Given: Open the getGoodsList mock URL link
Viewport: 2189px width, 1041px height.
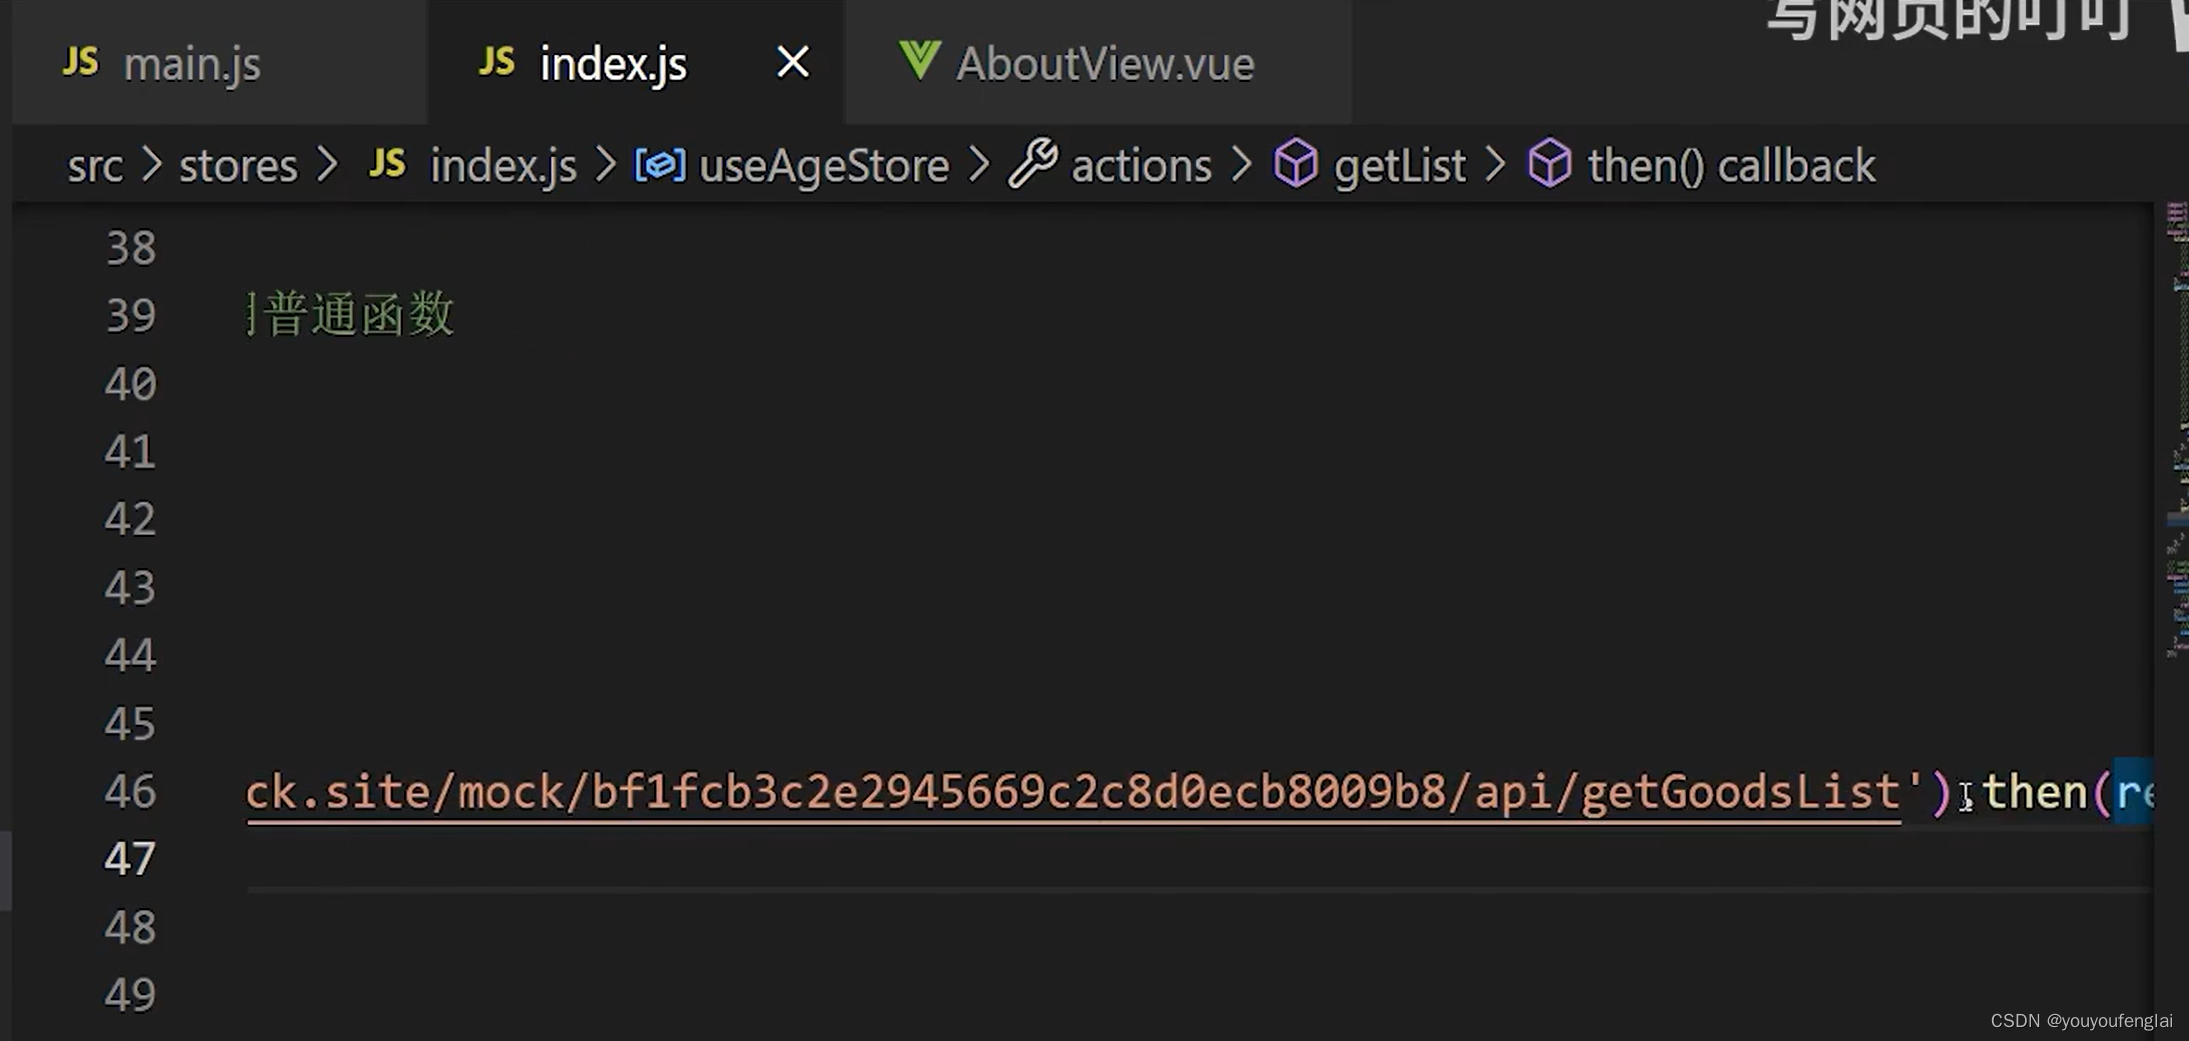Looking at the screenshot, I should [x=1073, y=792].
